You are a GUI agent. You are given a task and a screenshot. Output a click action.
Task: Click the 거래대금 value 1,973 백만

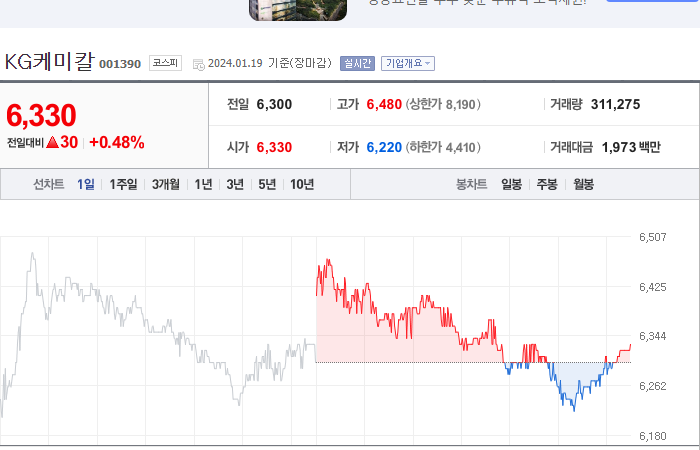tap(631, 147)
